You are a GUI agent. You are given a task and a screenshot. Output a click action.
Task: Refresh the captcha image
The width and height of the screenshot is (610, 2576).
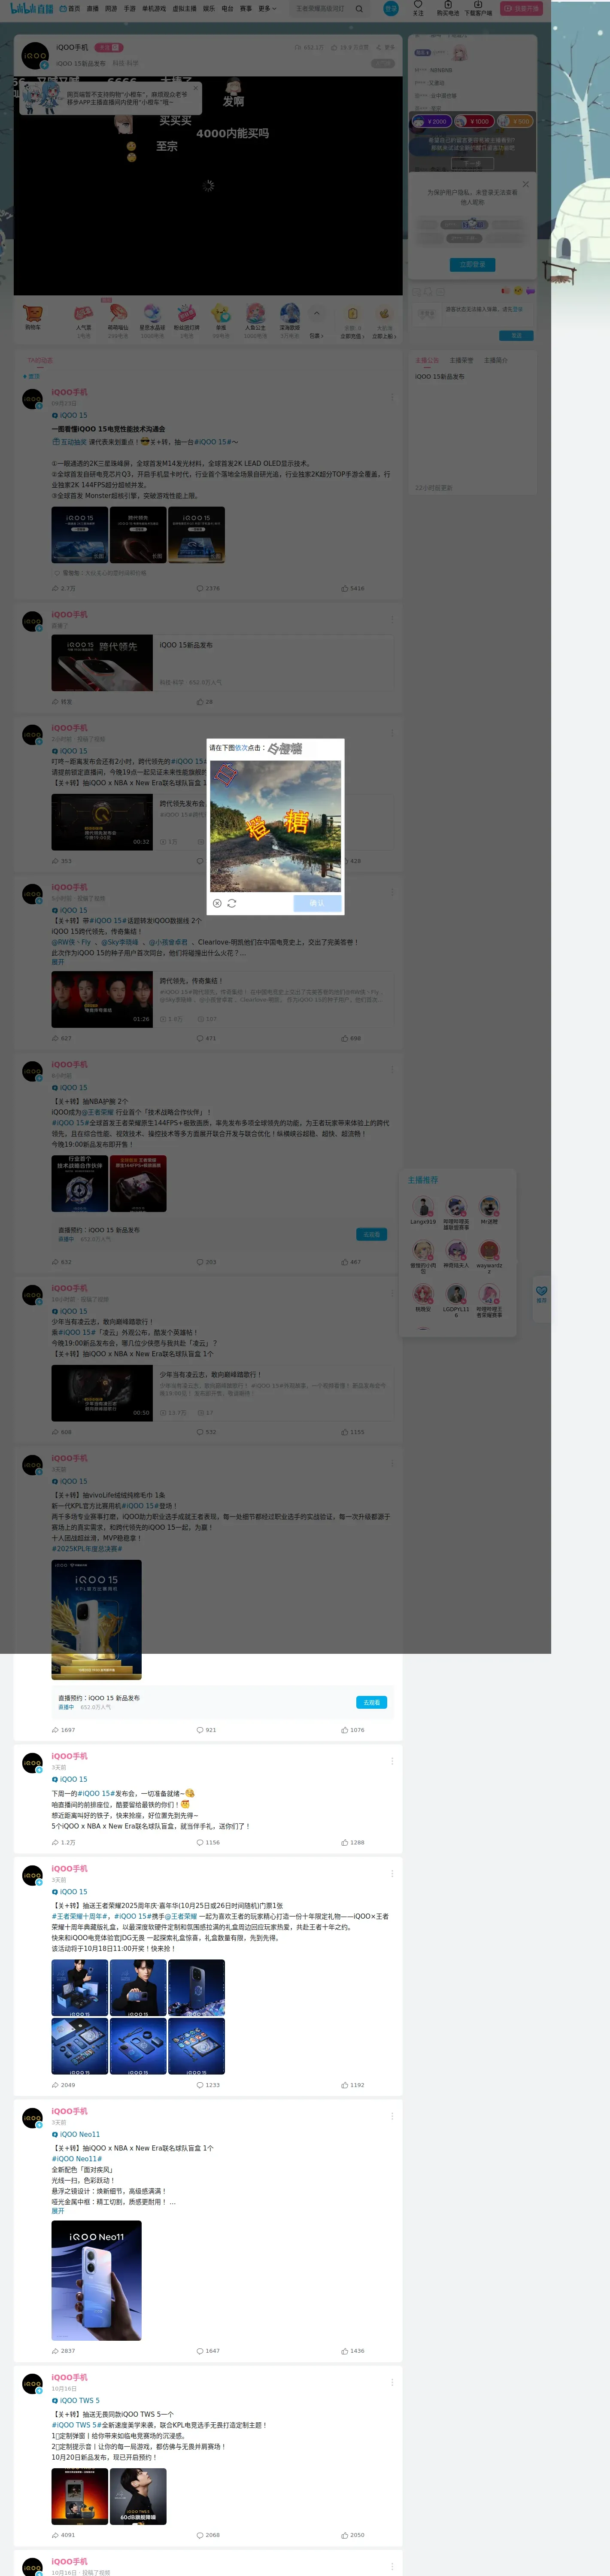(232, 903)
